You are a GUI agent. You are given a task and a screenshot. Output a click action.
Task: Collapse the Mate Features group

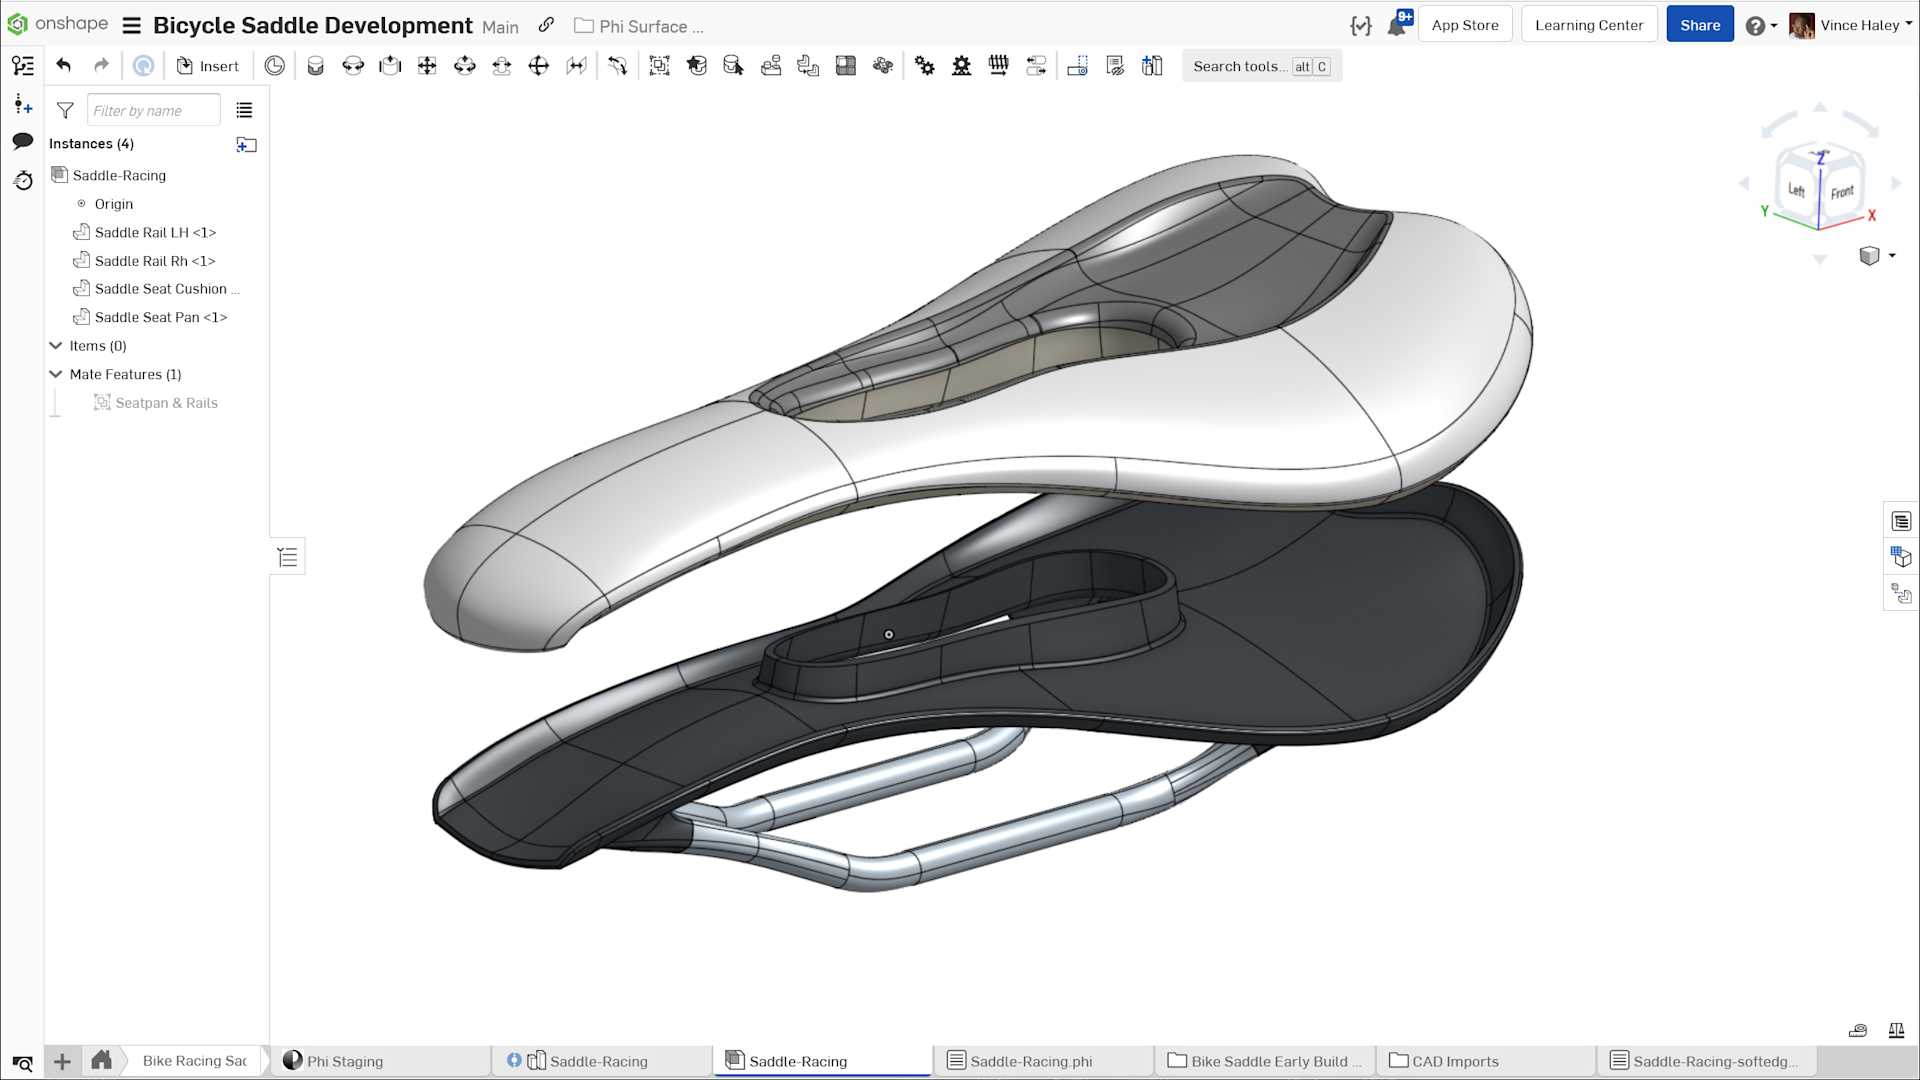point(56,374)
